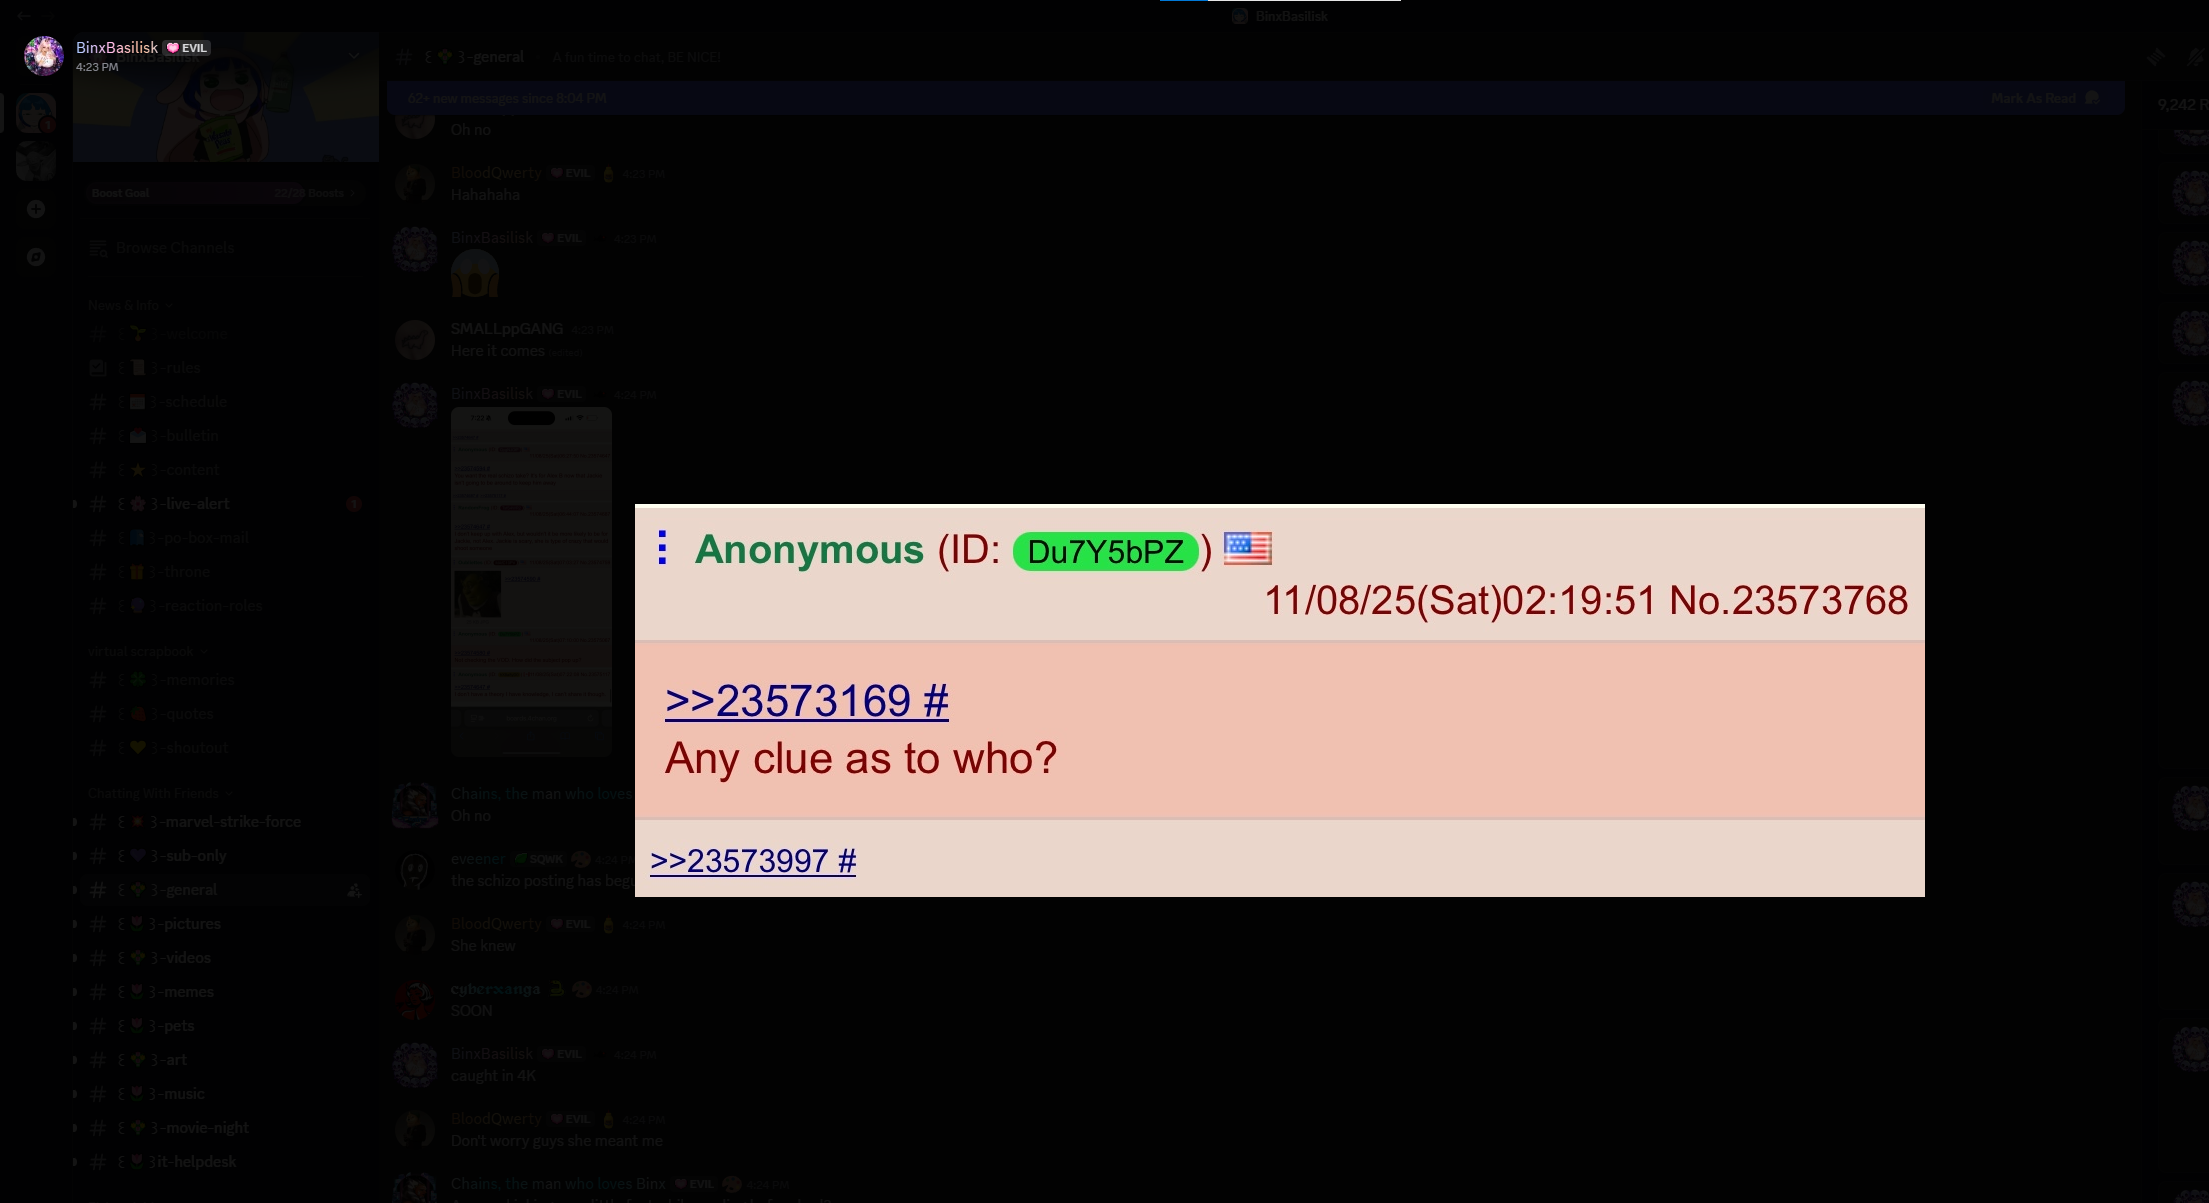The image size is (2209, 1203).
Task: Expand the server name dropdown chevron
Action: pos(354,55)
